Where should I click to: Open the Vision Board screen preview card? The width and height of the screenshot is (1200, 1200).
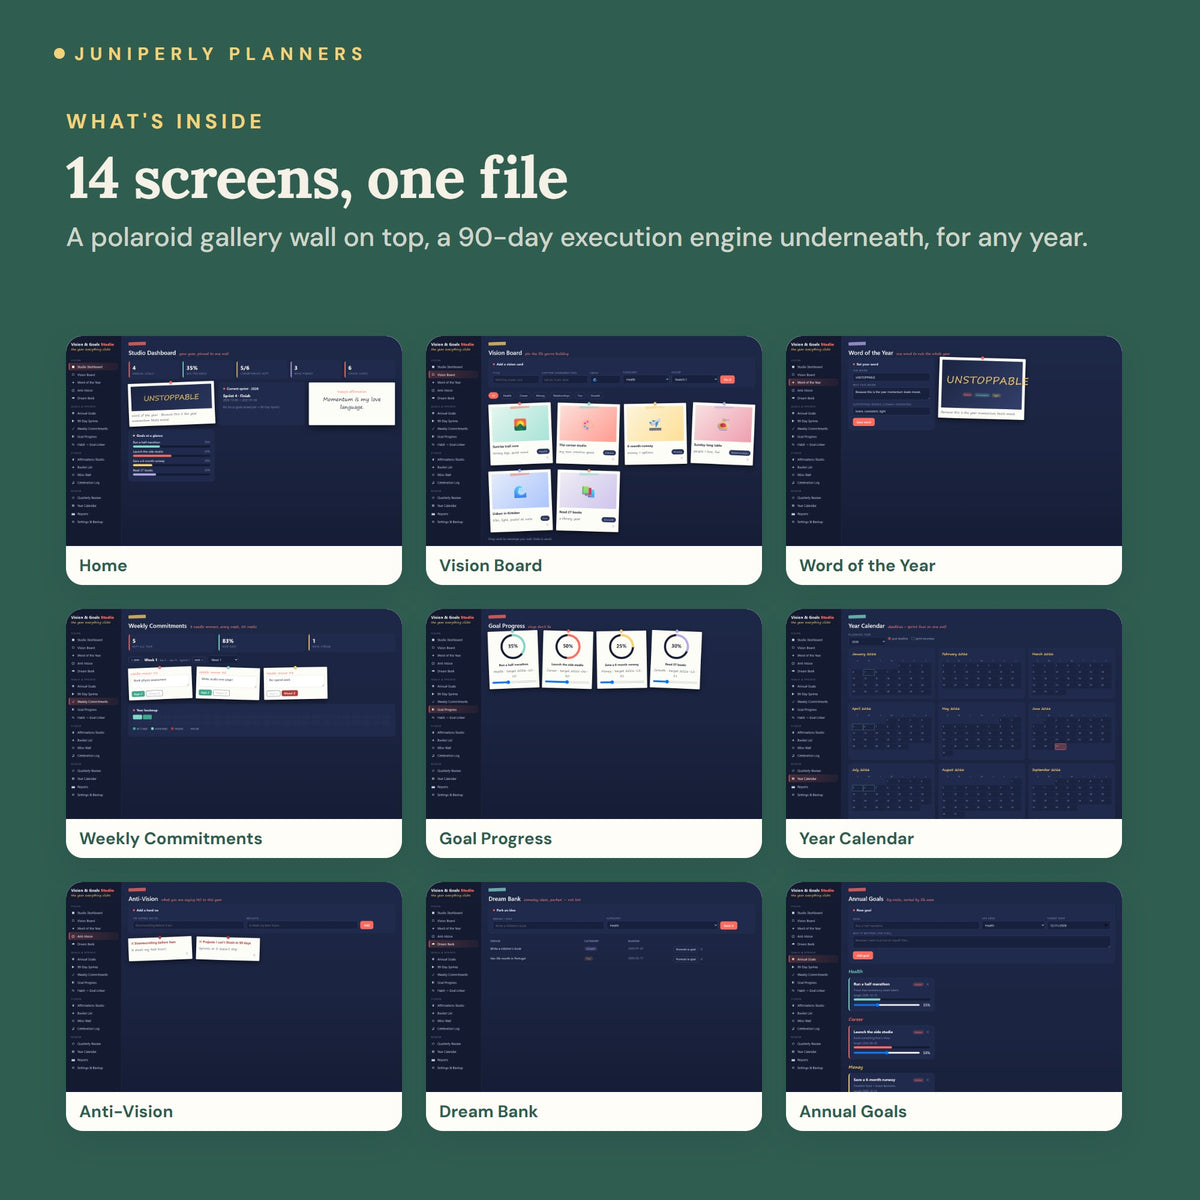pyautogui.click(x=594, y=460)
